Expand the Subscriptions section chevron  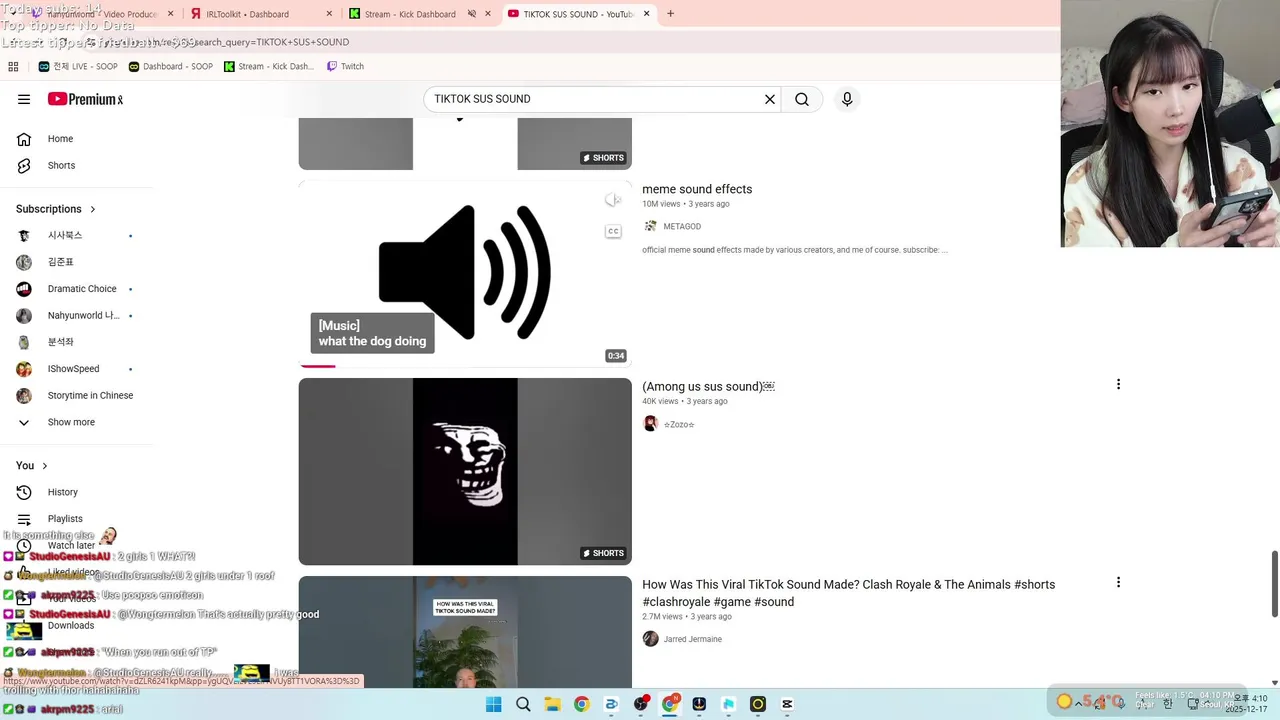point(93,209)
